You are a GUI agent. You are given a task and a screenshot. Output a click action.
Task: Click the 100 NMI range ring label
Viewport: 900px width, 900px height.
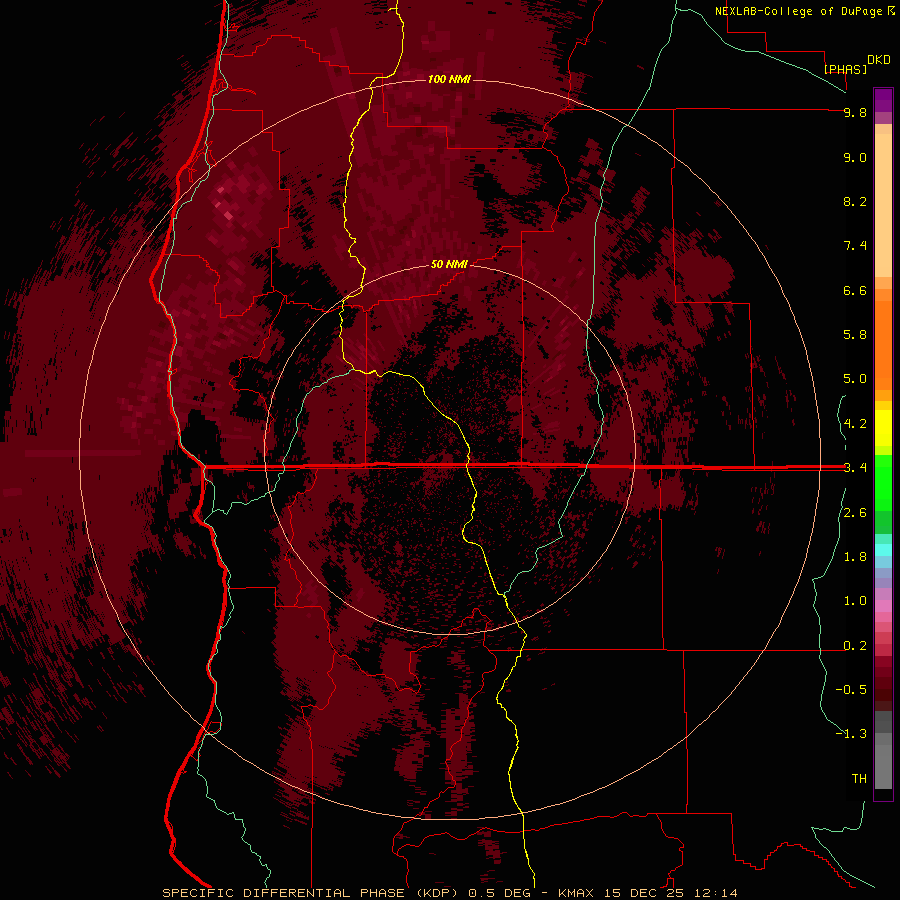pos(449,79)
